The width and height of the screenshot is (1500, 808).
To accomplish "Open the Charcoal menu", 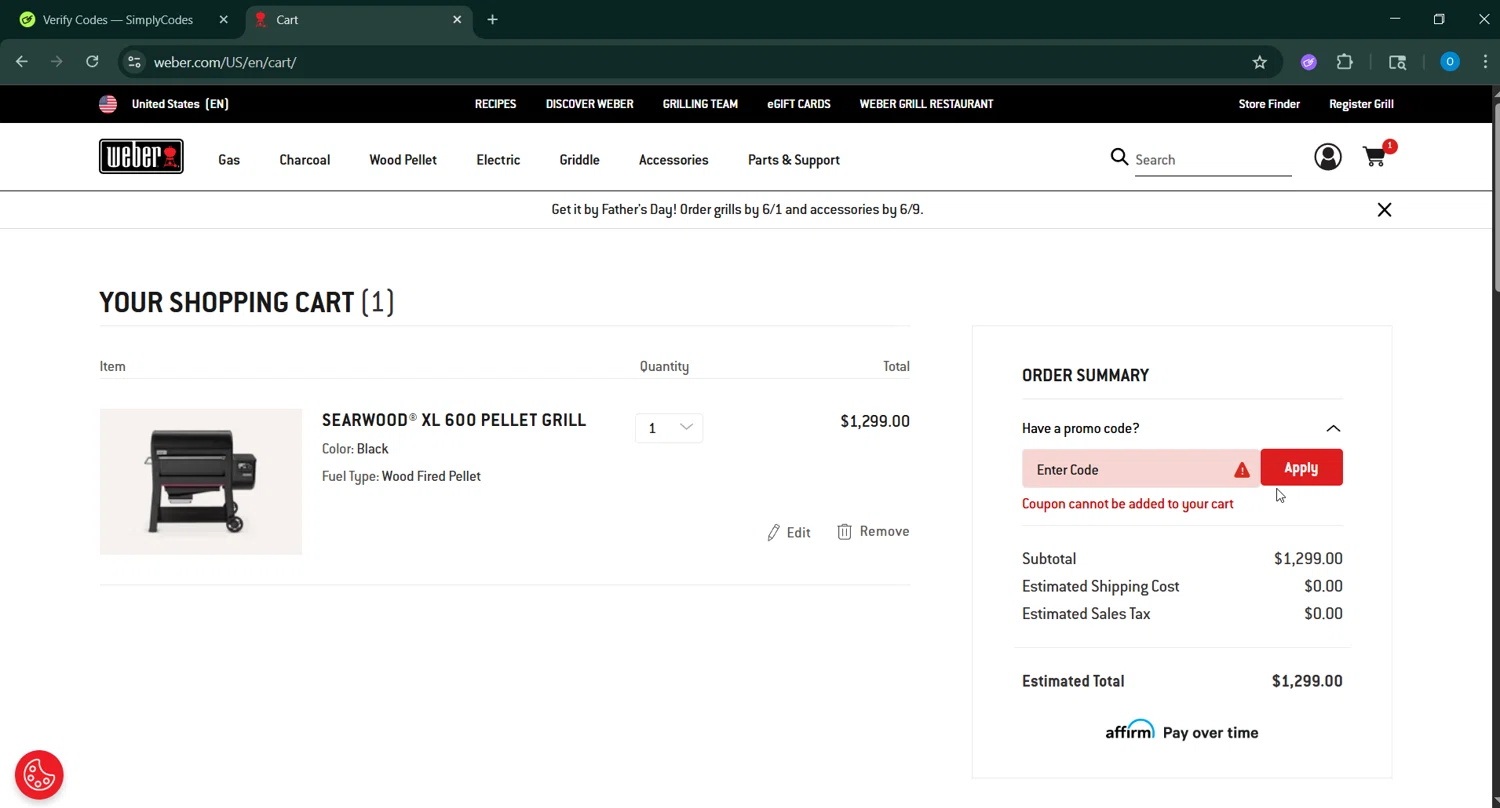I will (x=305, y=160).
